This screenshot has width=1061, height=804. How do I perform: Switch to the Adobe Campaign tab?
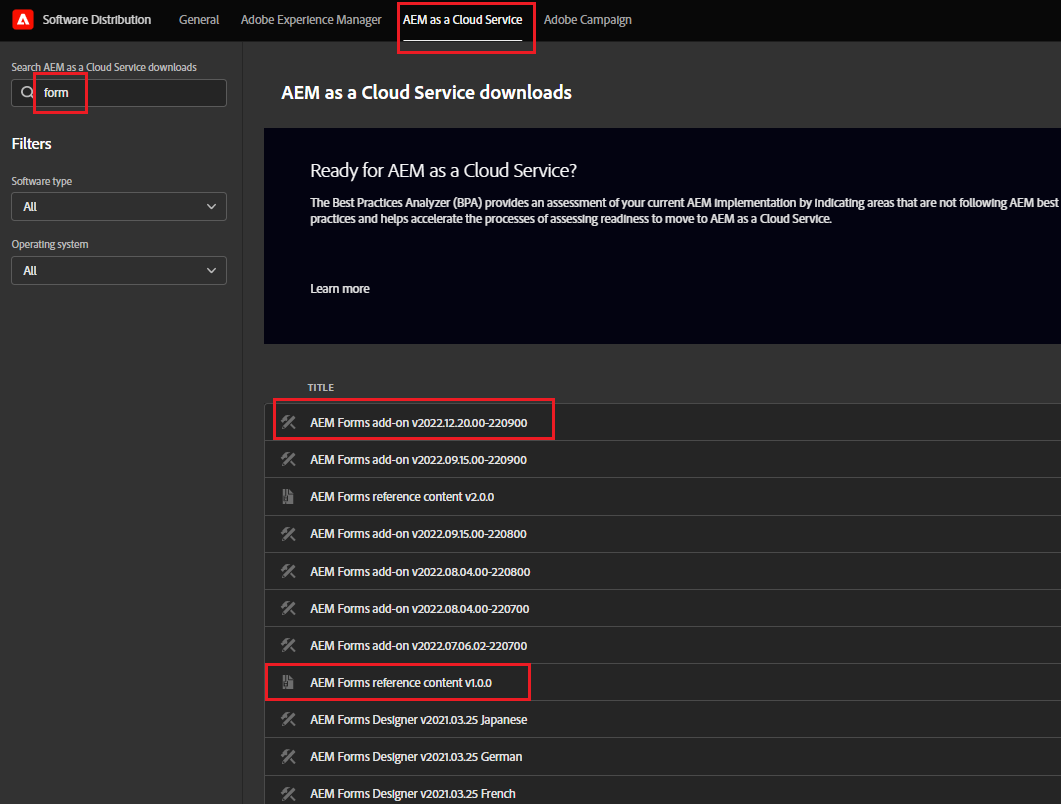coord(588,19)
